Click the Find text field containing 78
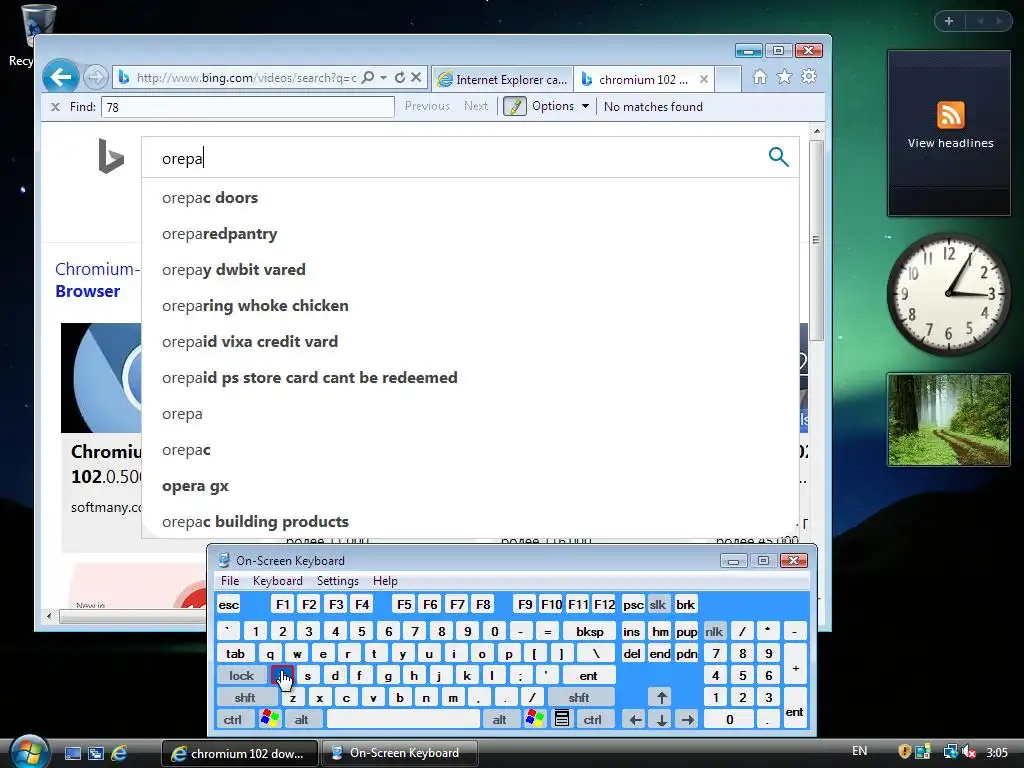The width and height of the screenshot is (1024, 768). 248,107
